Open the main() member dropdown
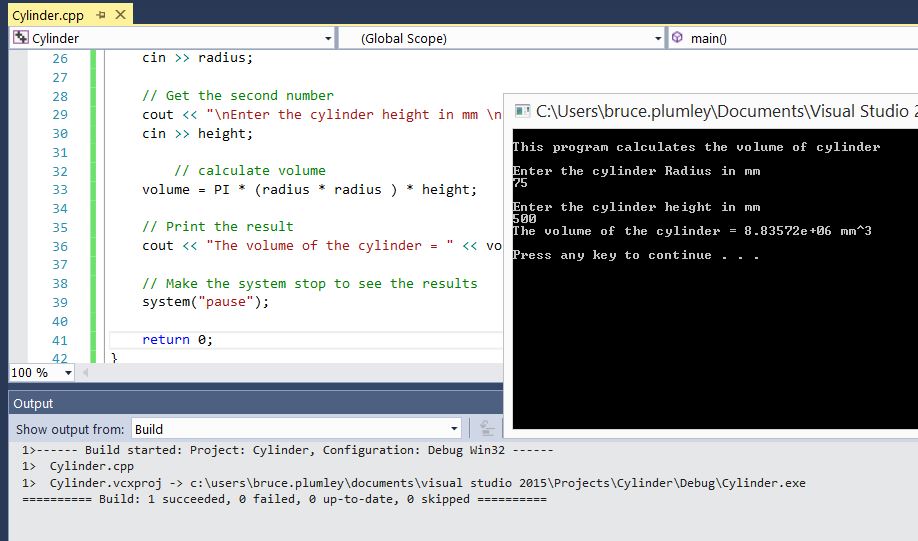This screenshot has width=918, height=541. pos(790,39)
